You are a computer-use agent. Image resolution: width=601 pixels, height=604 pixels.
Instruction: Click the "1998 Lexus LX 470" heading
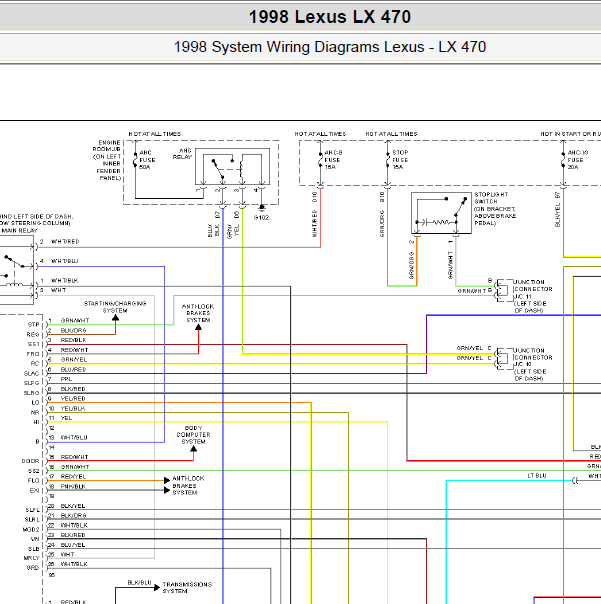click(330, 17)
